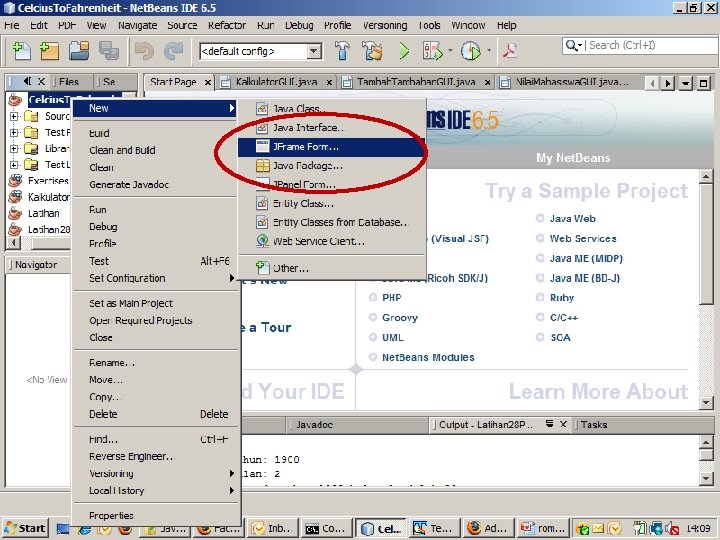Select the Web Services sample radio
720x540 pixels.
[540, 238]
